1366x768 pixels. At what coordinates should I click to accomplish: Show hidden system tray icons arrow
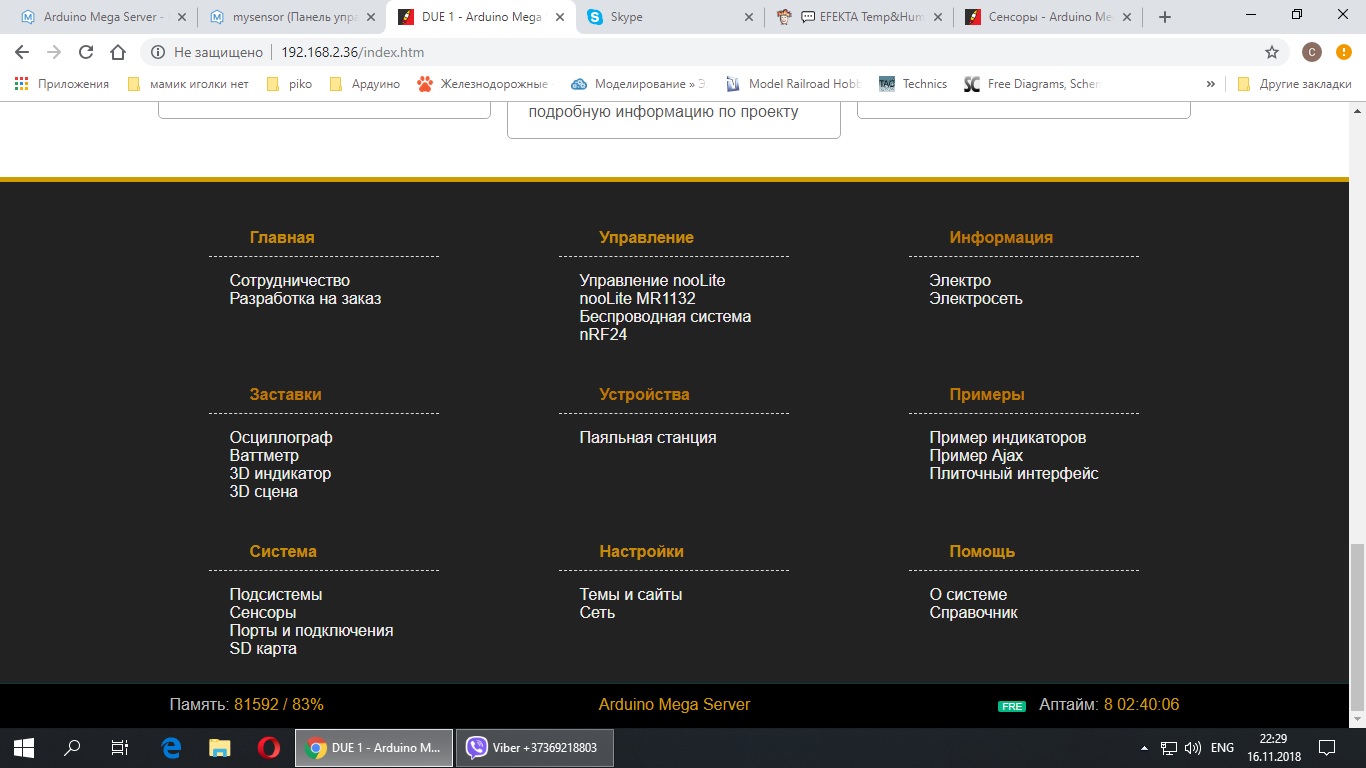point(1144,748)
